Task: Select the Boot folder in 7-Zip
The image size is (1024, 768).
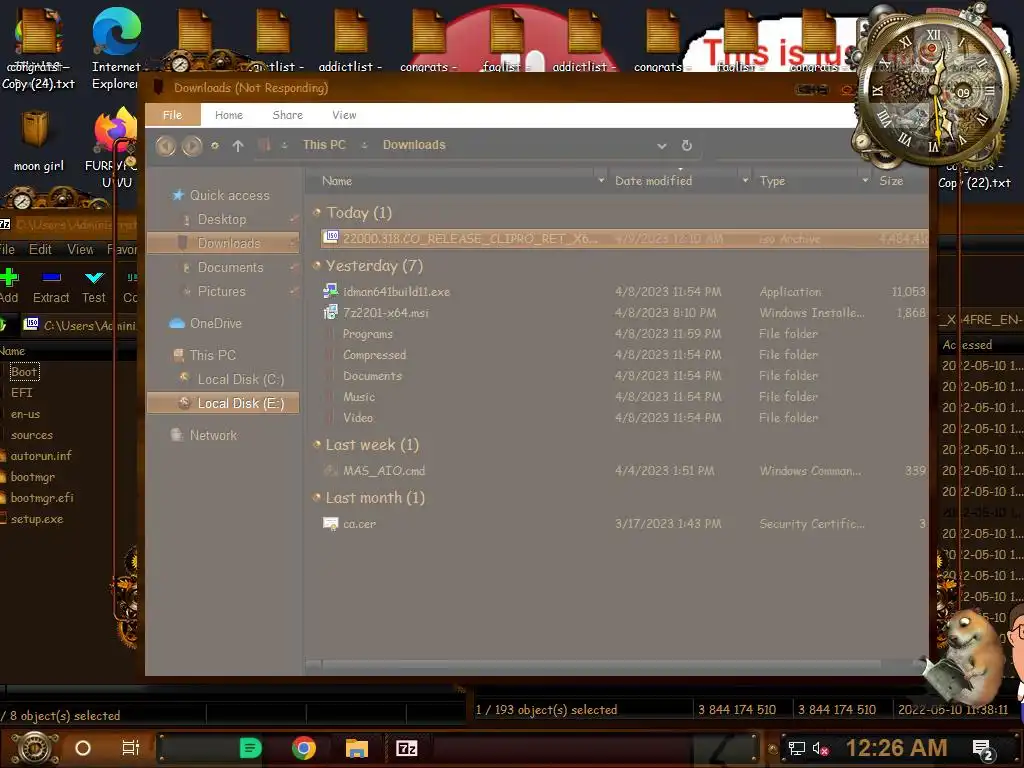Action: point(24,372)
